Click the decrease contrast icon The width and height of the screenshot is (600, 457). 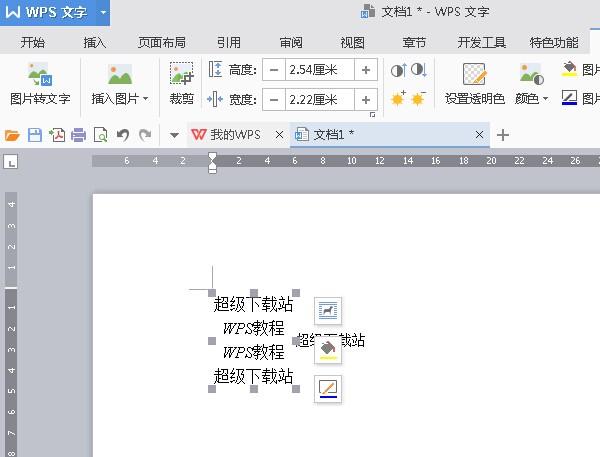point(419,70)
